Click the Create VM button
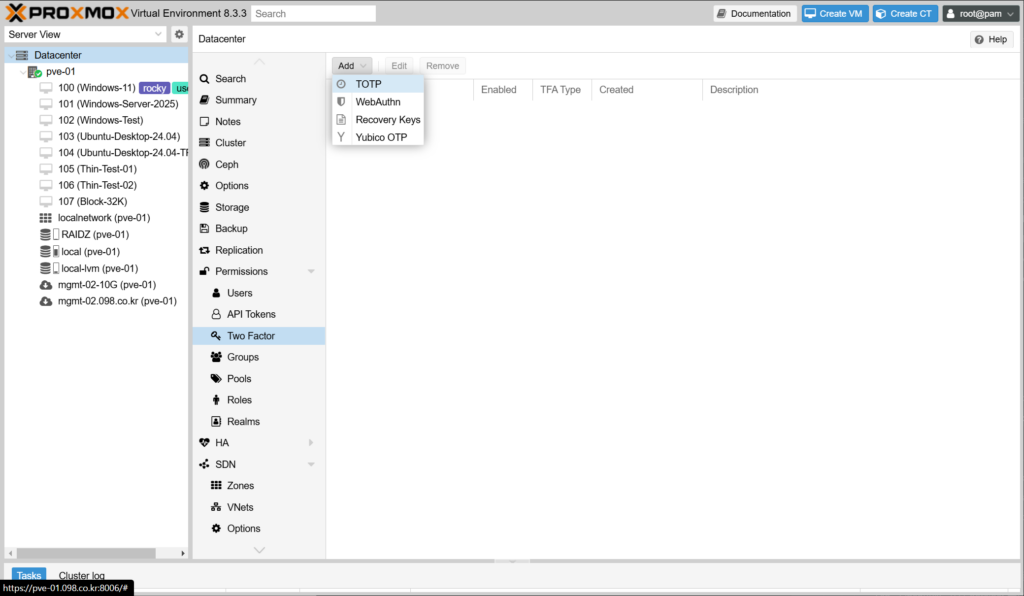The width and height of the screenshot is (1024, 596). point(834,14)
